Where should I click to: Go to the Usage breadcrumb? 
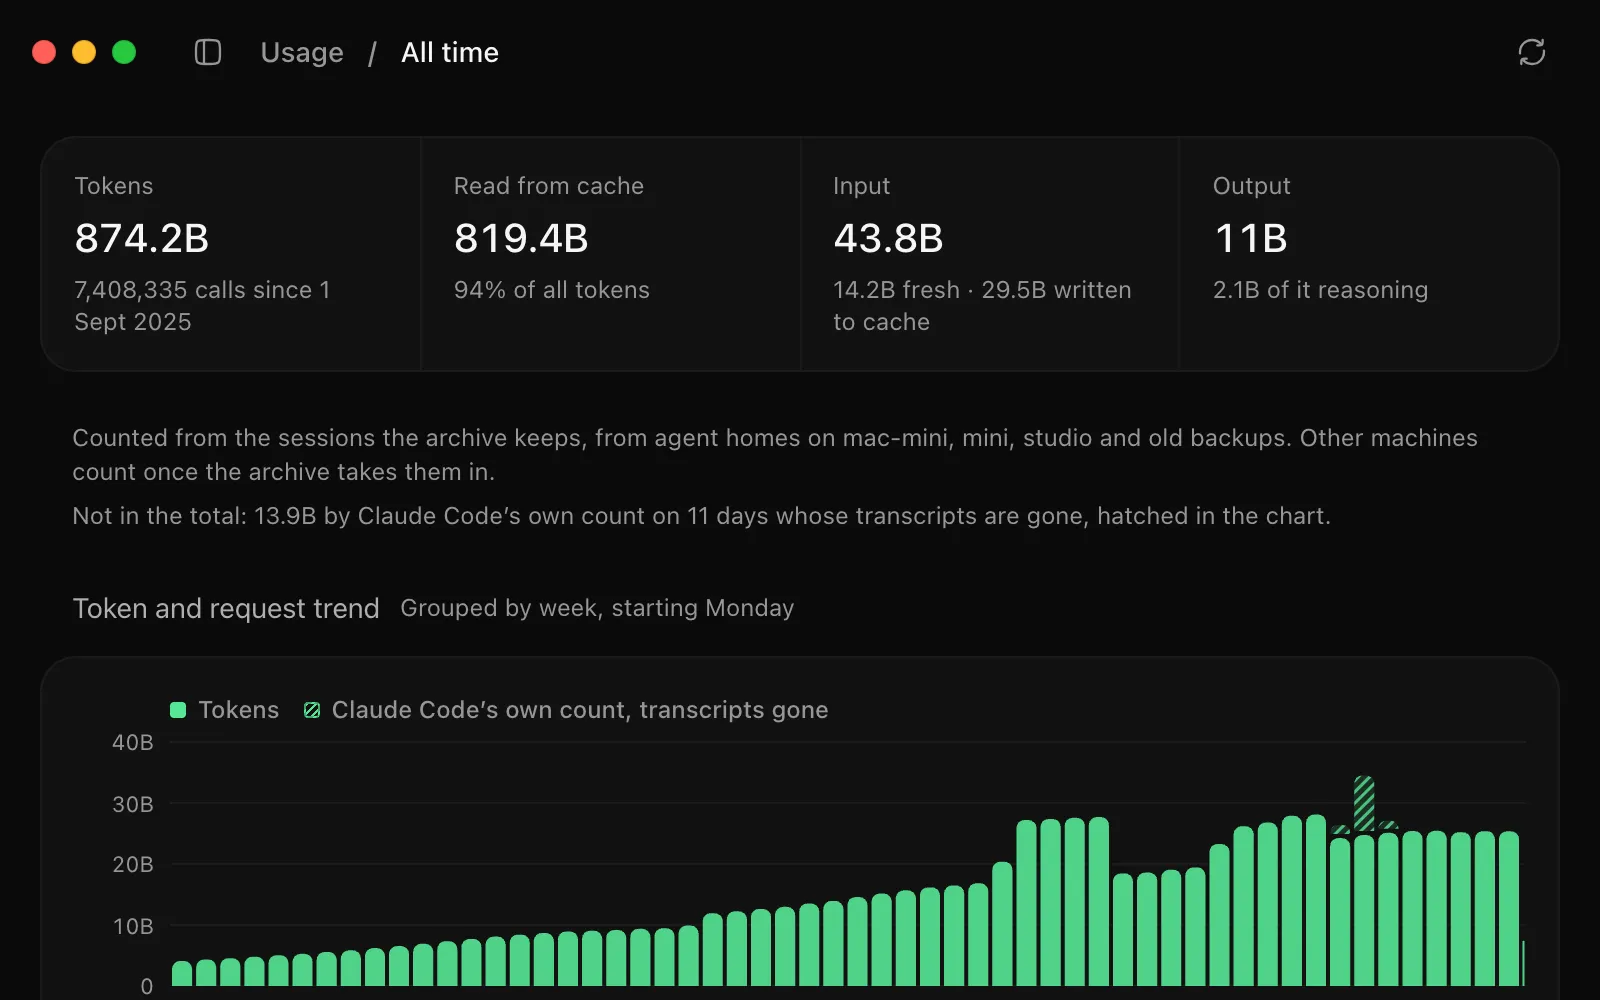[302, 52]
